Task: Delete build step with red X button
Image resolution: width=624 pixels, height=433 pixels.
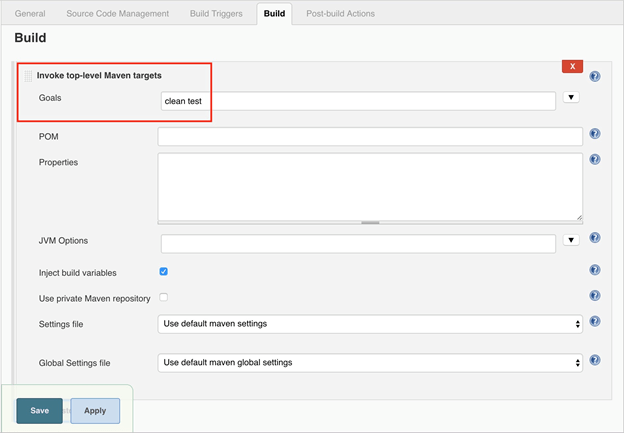Action: point(572,66)
